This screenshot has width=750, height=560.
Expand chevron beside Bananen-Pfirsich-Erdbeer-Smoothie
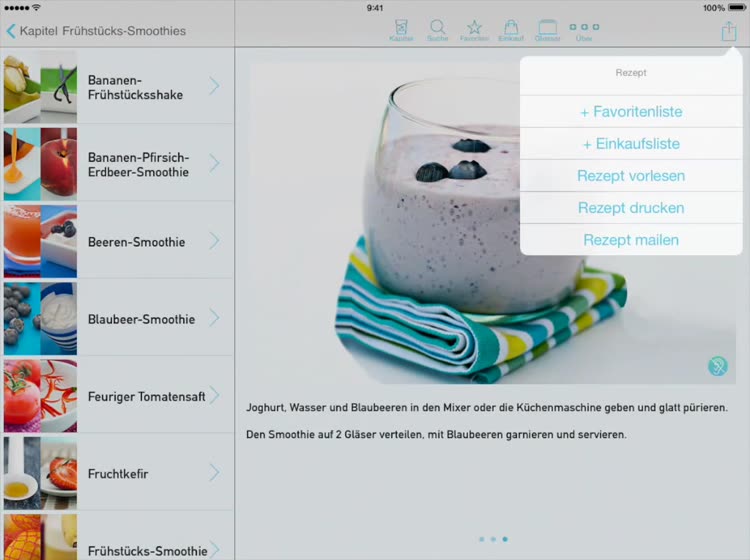(214, 164)
